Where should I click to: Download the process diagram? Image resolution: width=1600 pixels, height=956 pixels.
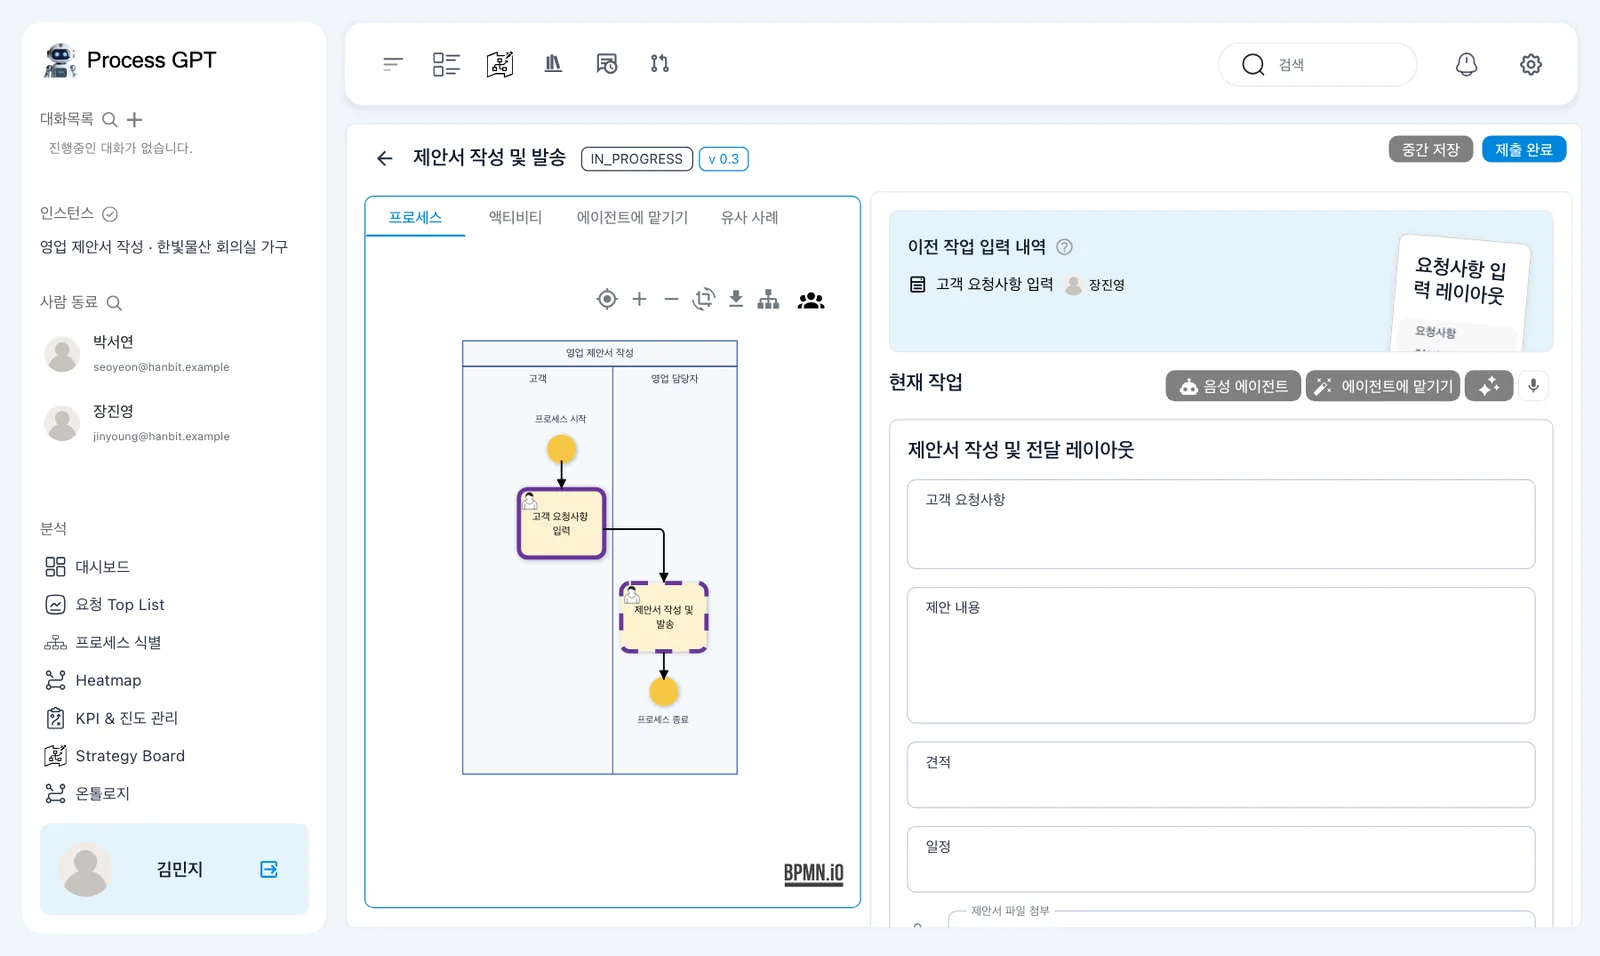pos(736,299)
